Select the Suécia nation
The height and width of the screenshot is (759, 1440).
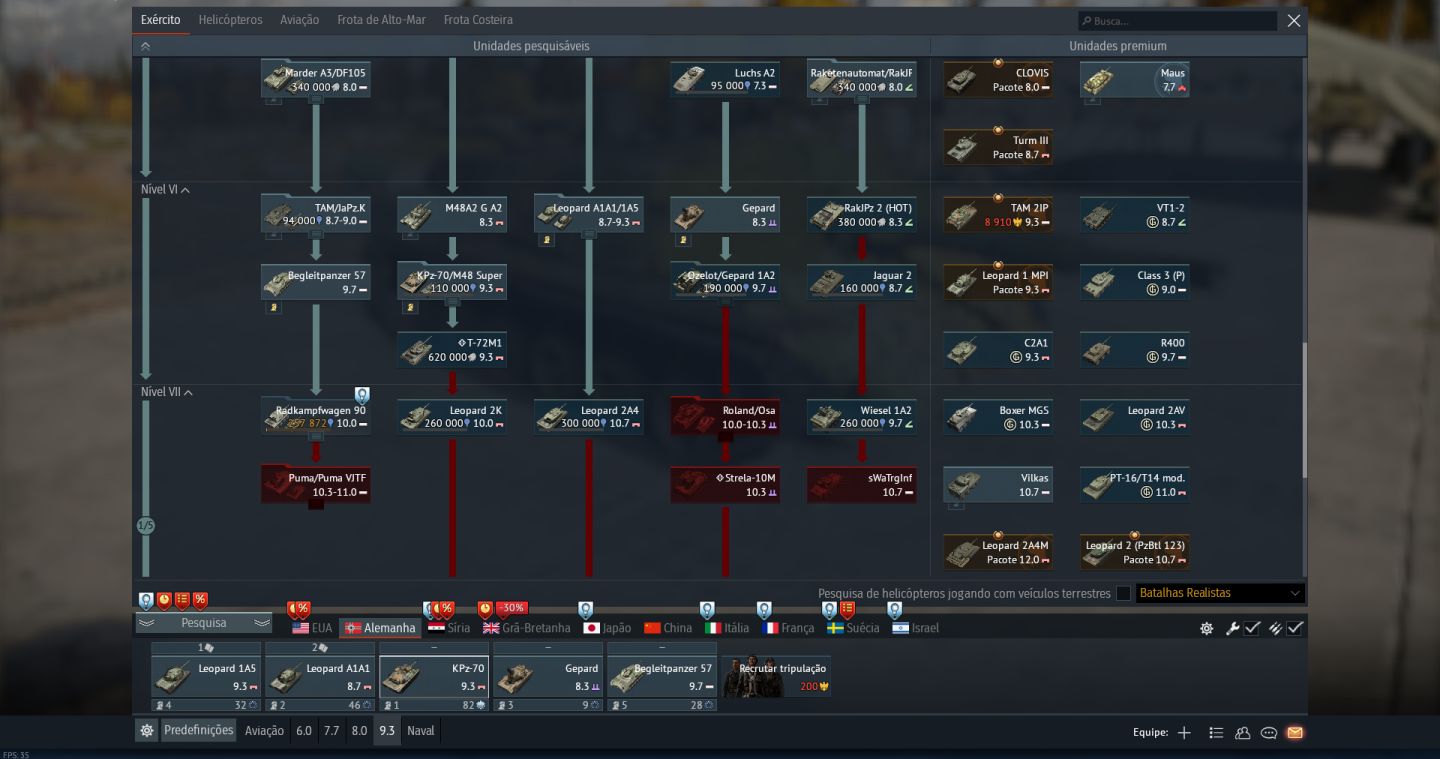click(x=853, y=628)
